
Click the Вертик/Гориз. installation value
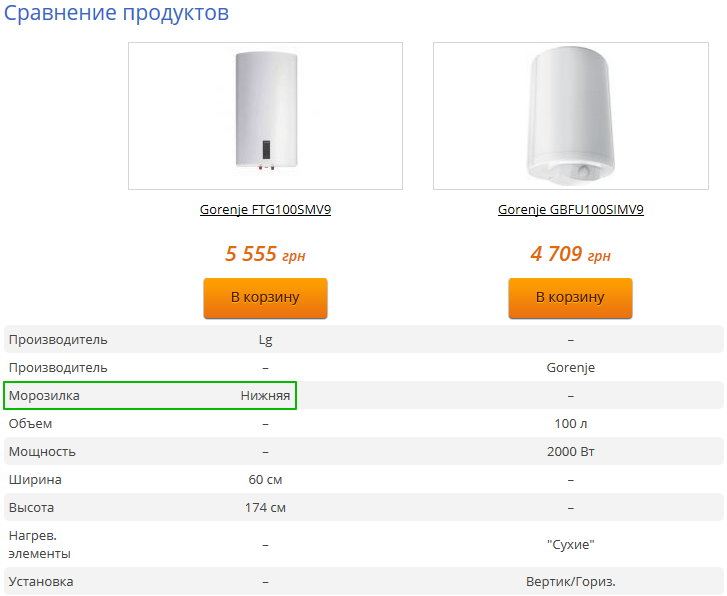pyautogui.click(x=570, y=582)
